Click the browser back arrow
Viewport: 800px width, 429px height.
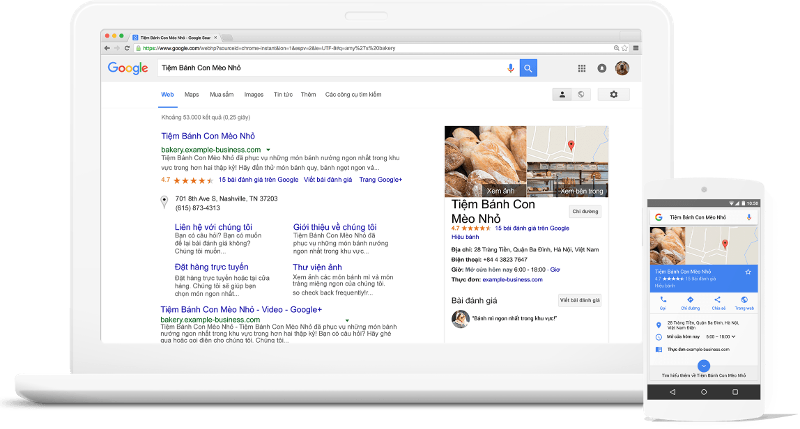coord(107,48)
